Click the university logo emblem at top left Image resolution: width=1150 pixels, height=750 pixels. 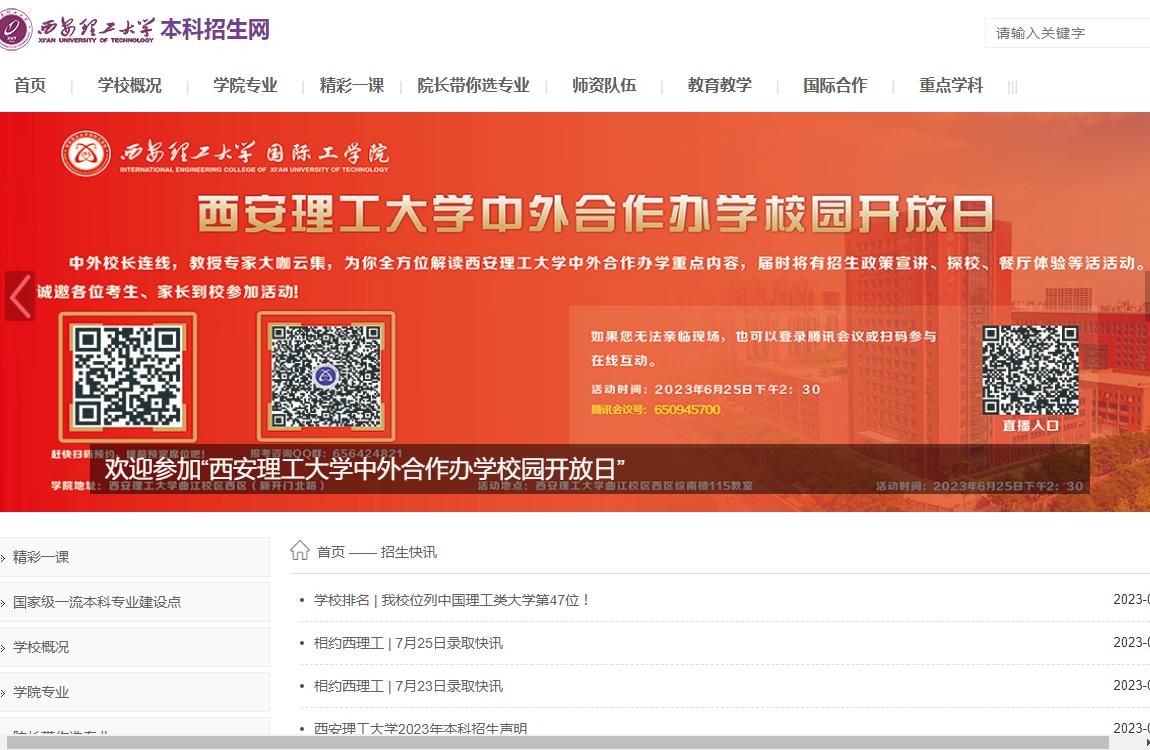[x=14, y=29]
